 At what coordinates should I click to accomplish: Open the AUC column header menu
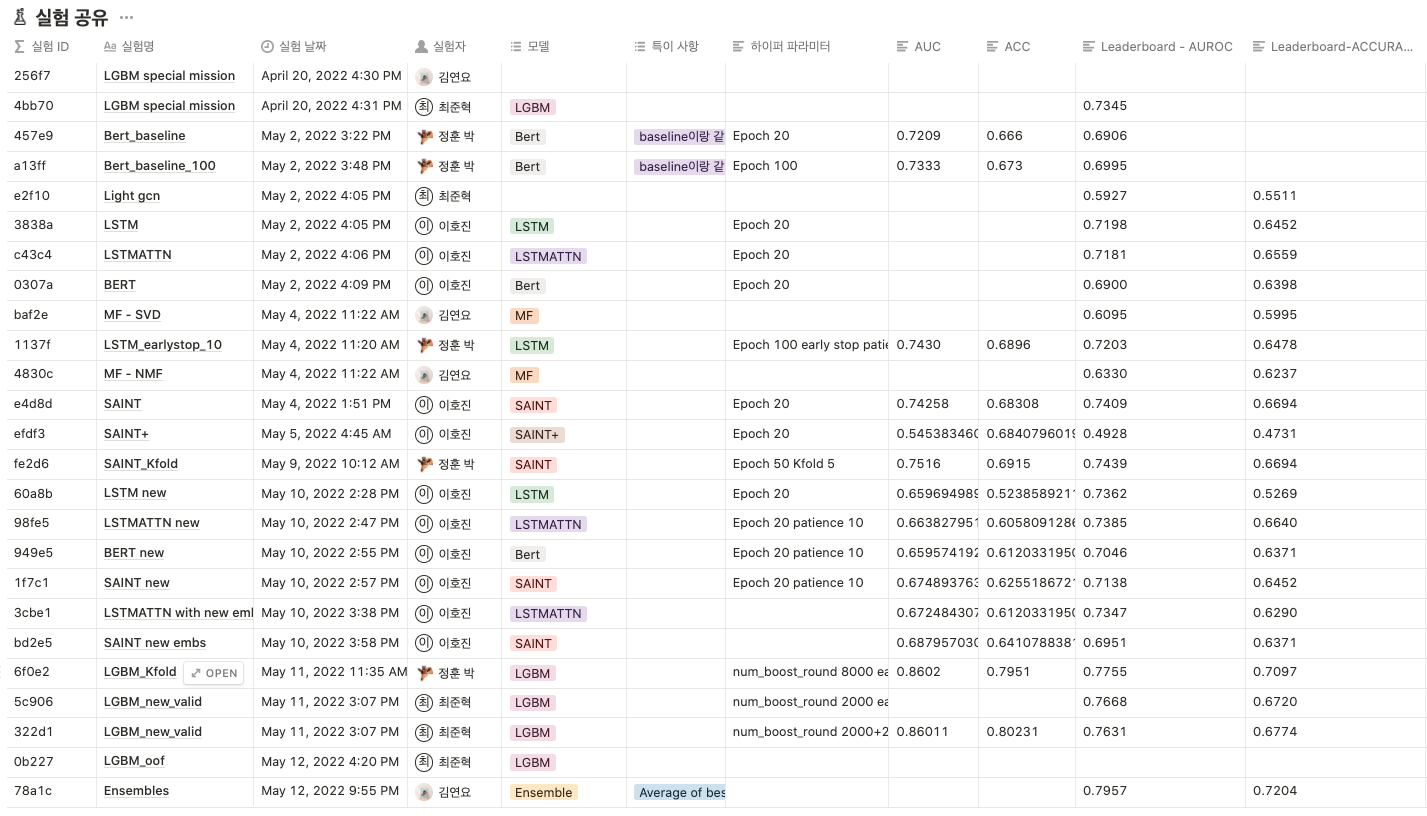(918, 46)
